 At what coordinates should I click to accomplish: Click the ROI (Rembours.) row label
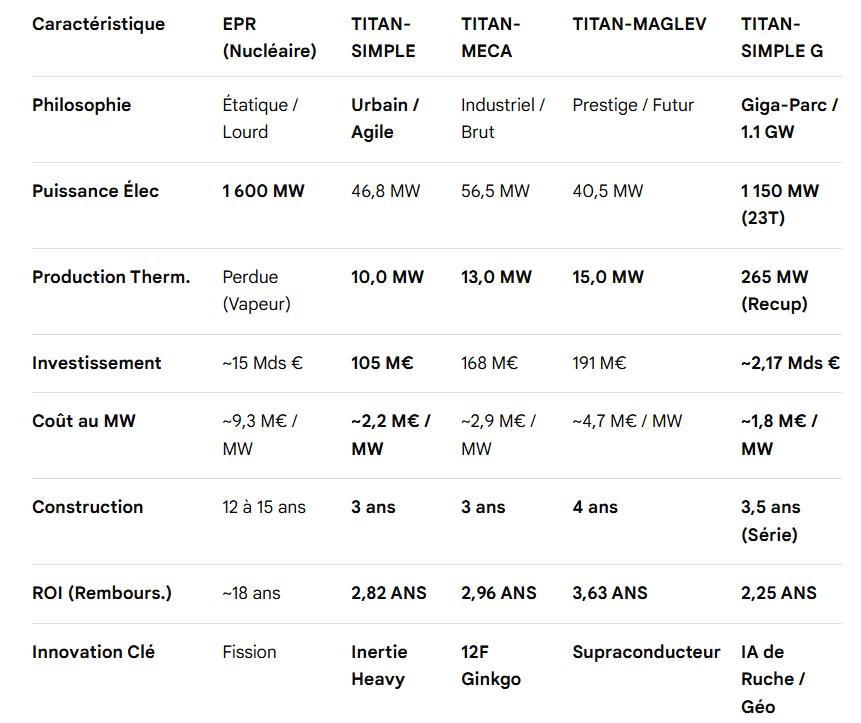[x=102, y=593]
